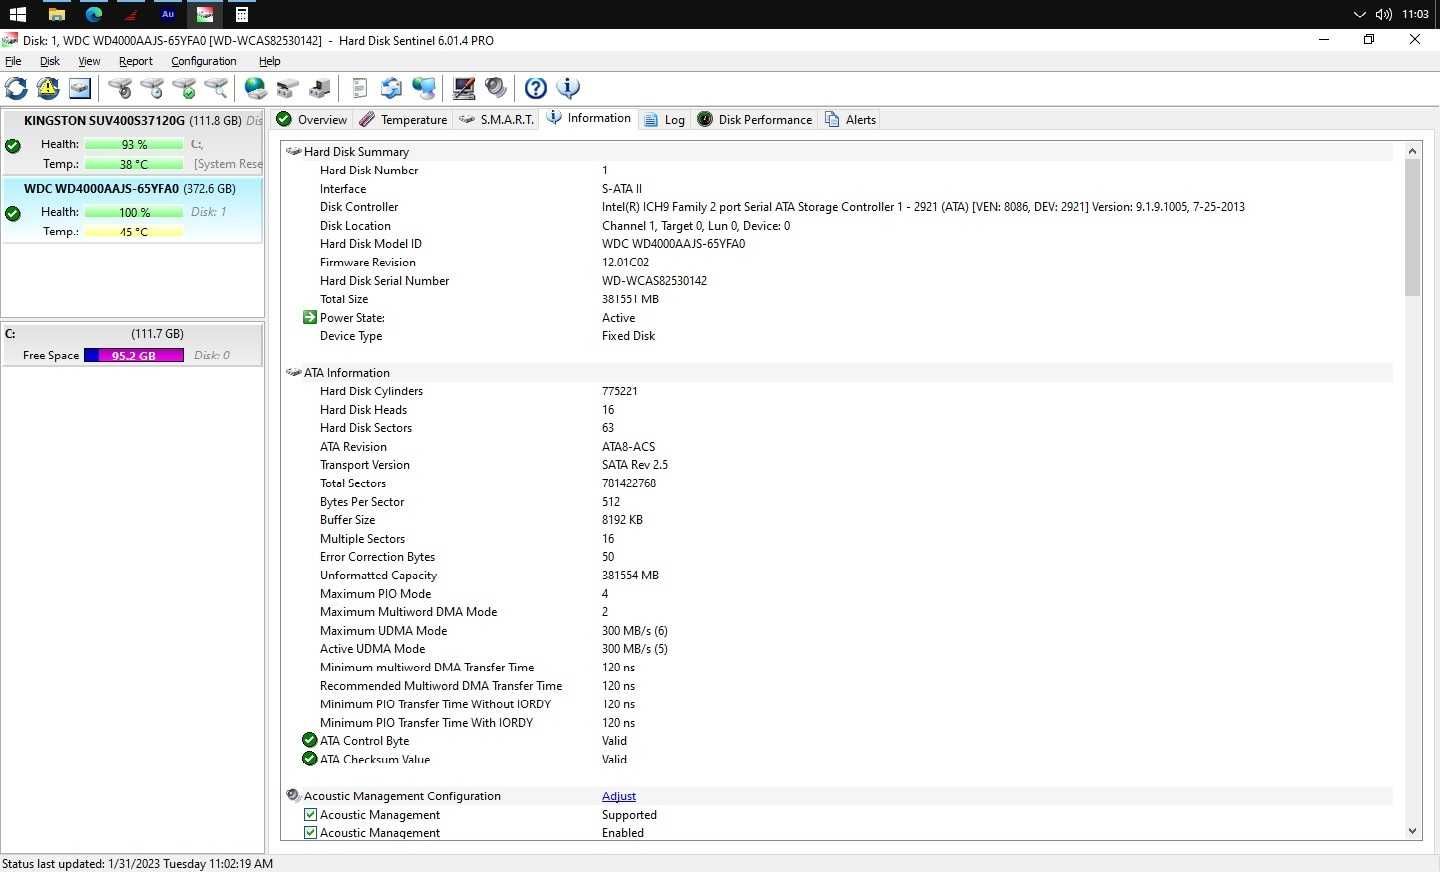Image resolution: width=1440 pixels, height=872 pixels.
Task: Click the disk test icon with green checkmark
Action: click(184, 88)
